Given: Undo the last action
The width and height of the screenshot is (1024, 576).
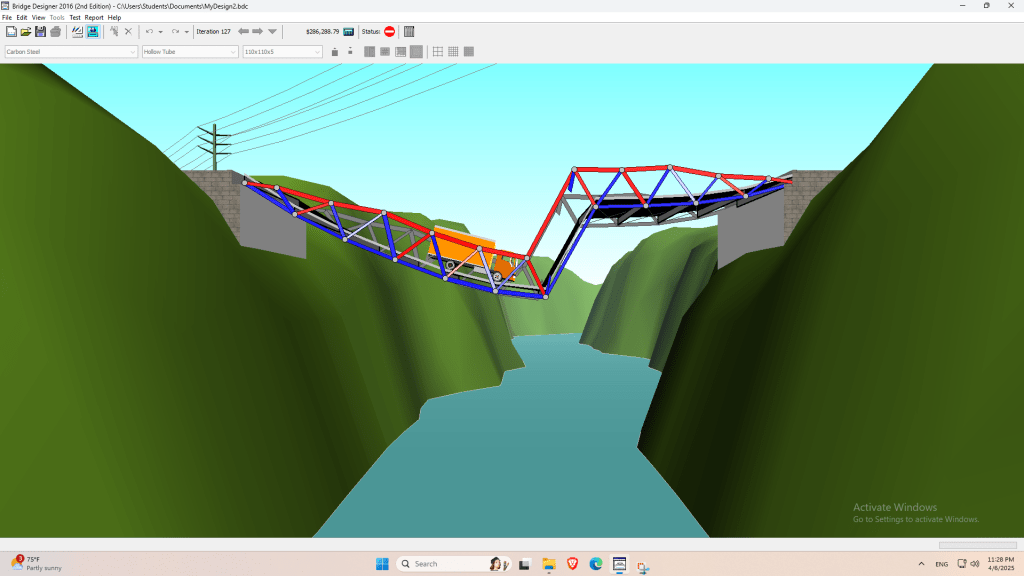Looking at the screenshot, I should 150,31.
